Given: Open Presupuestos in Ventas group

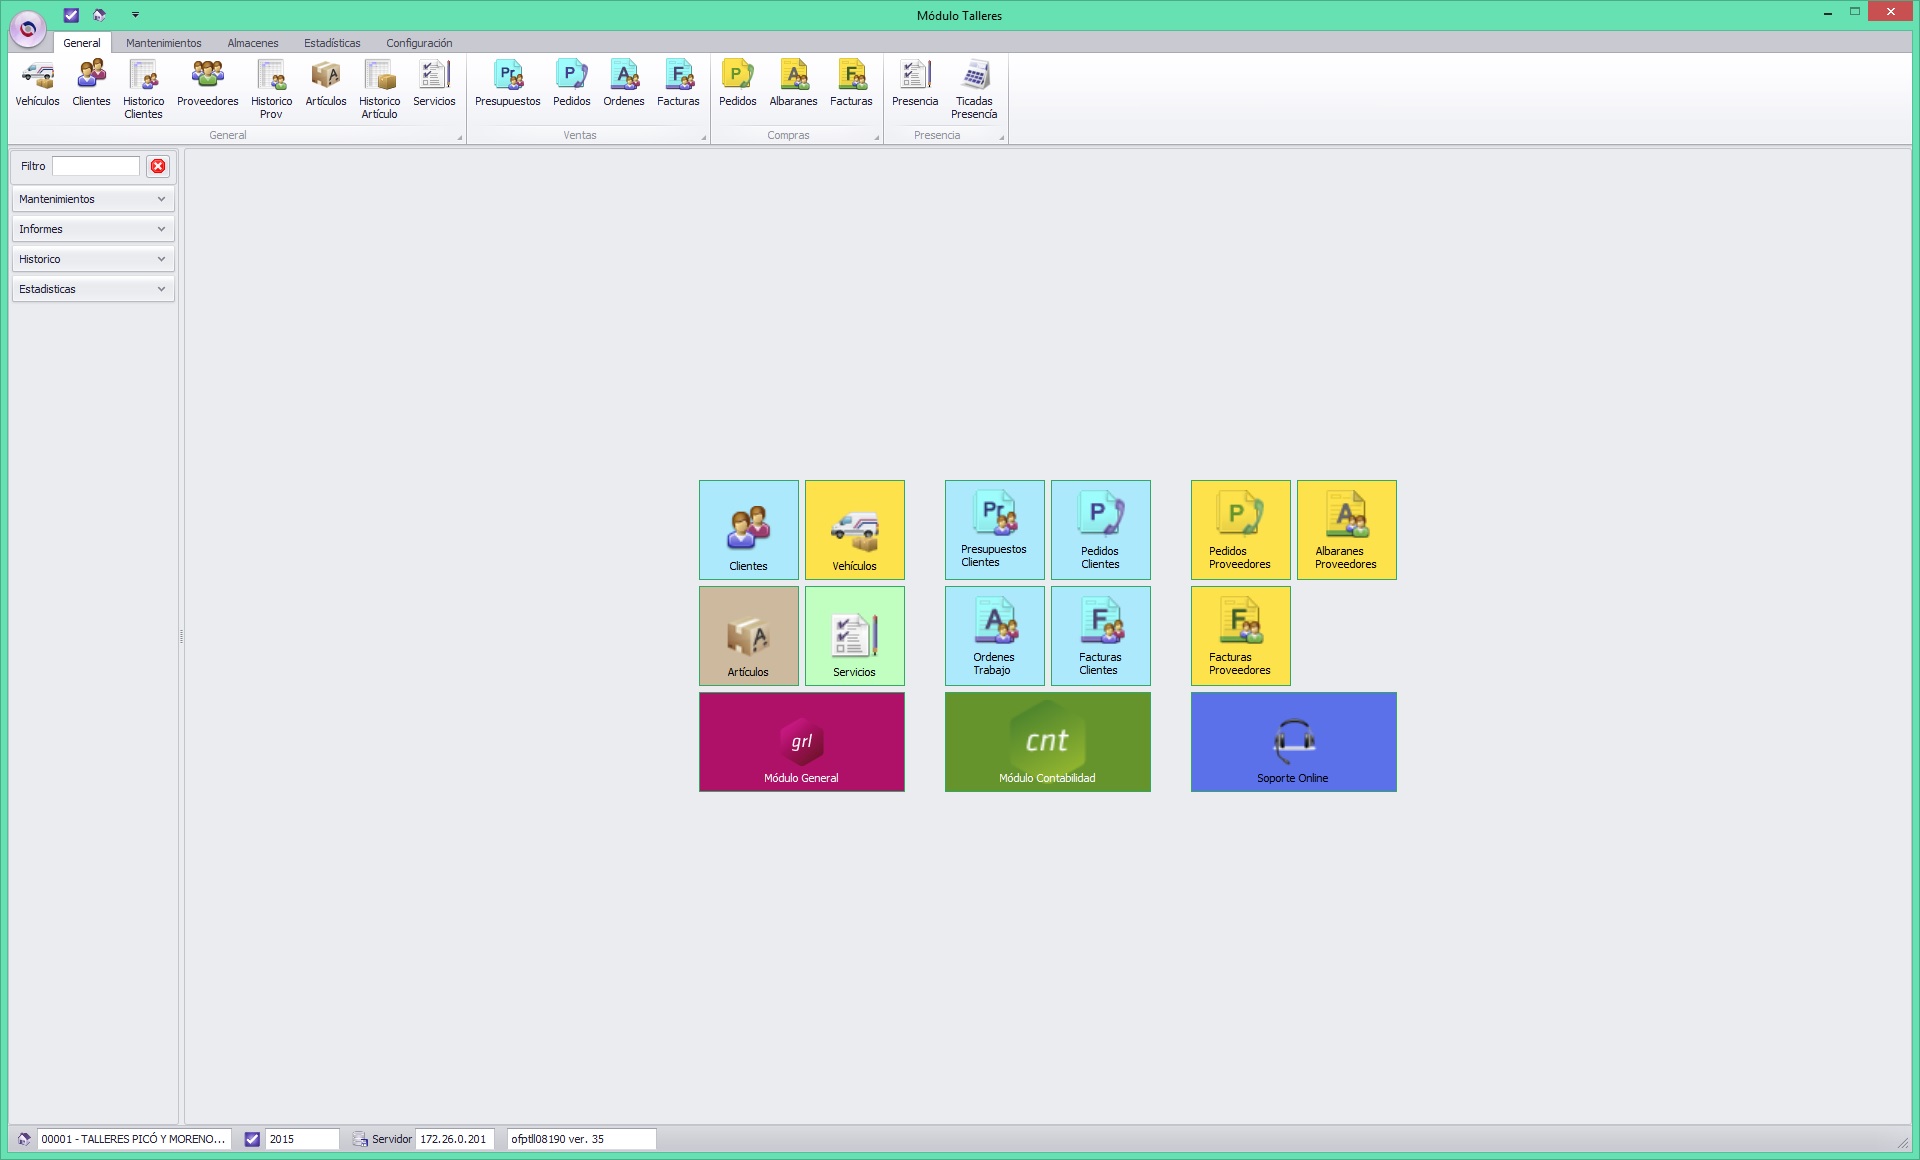Looking at the screenshot, I should [507, 84].
